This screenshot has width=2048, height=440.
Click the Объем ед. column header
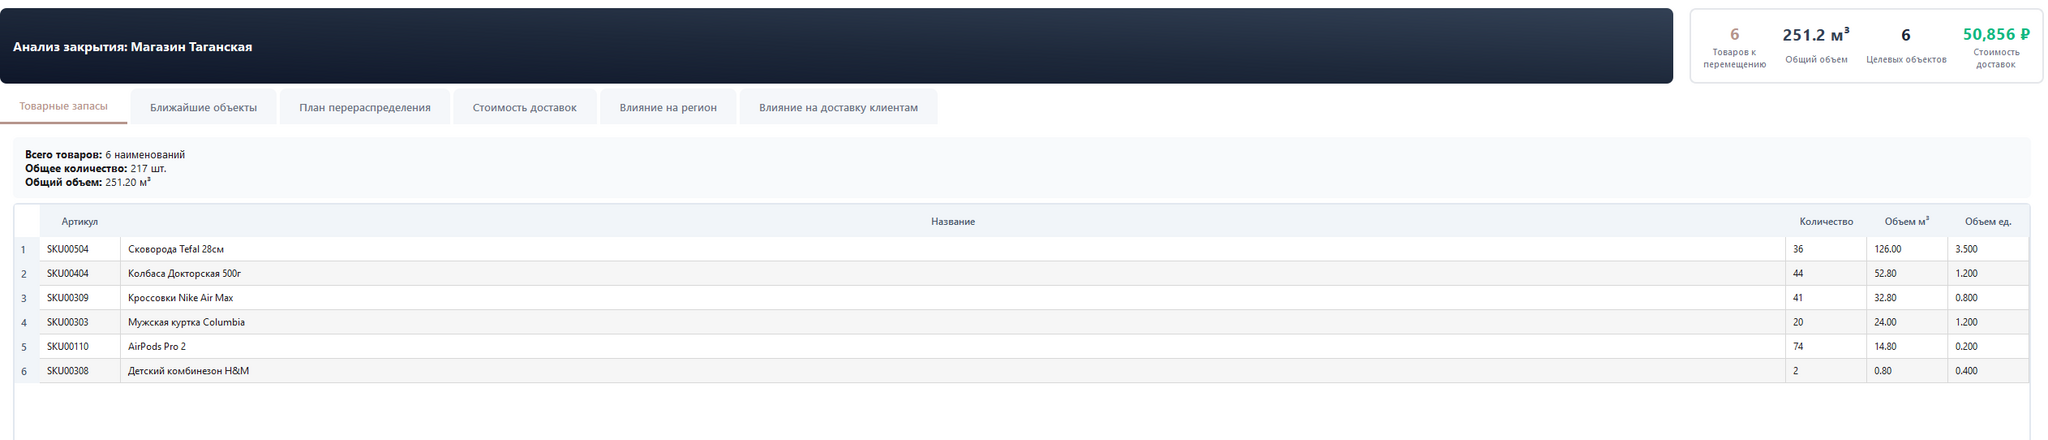click(x=1987, y=221)
